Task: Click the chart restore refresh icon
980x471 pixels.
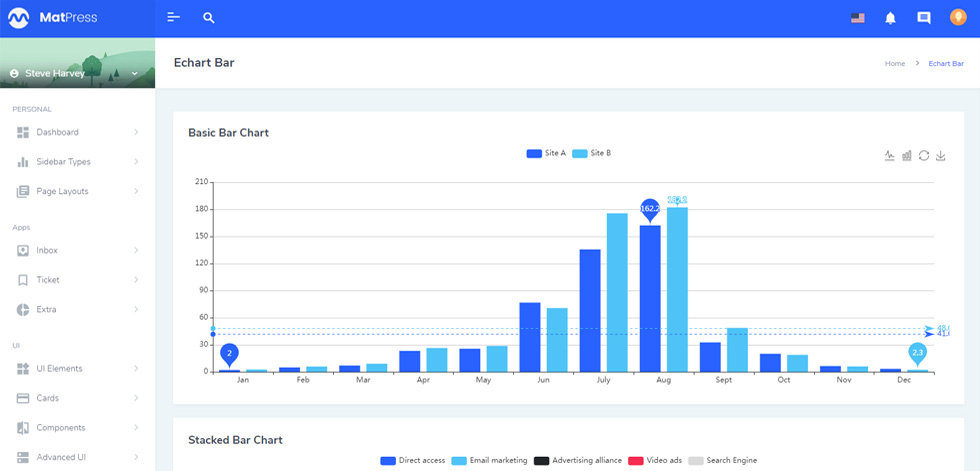Action: point(924,156)
